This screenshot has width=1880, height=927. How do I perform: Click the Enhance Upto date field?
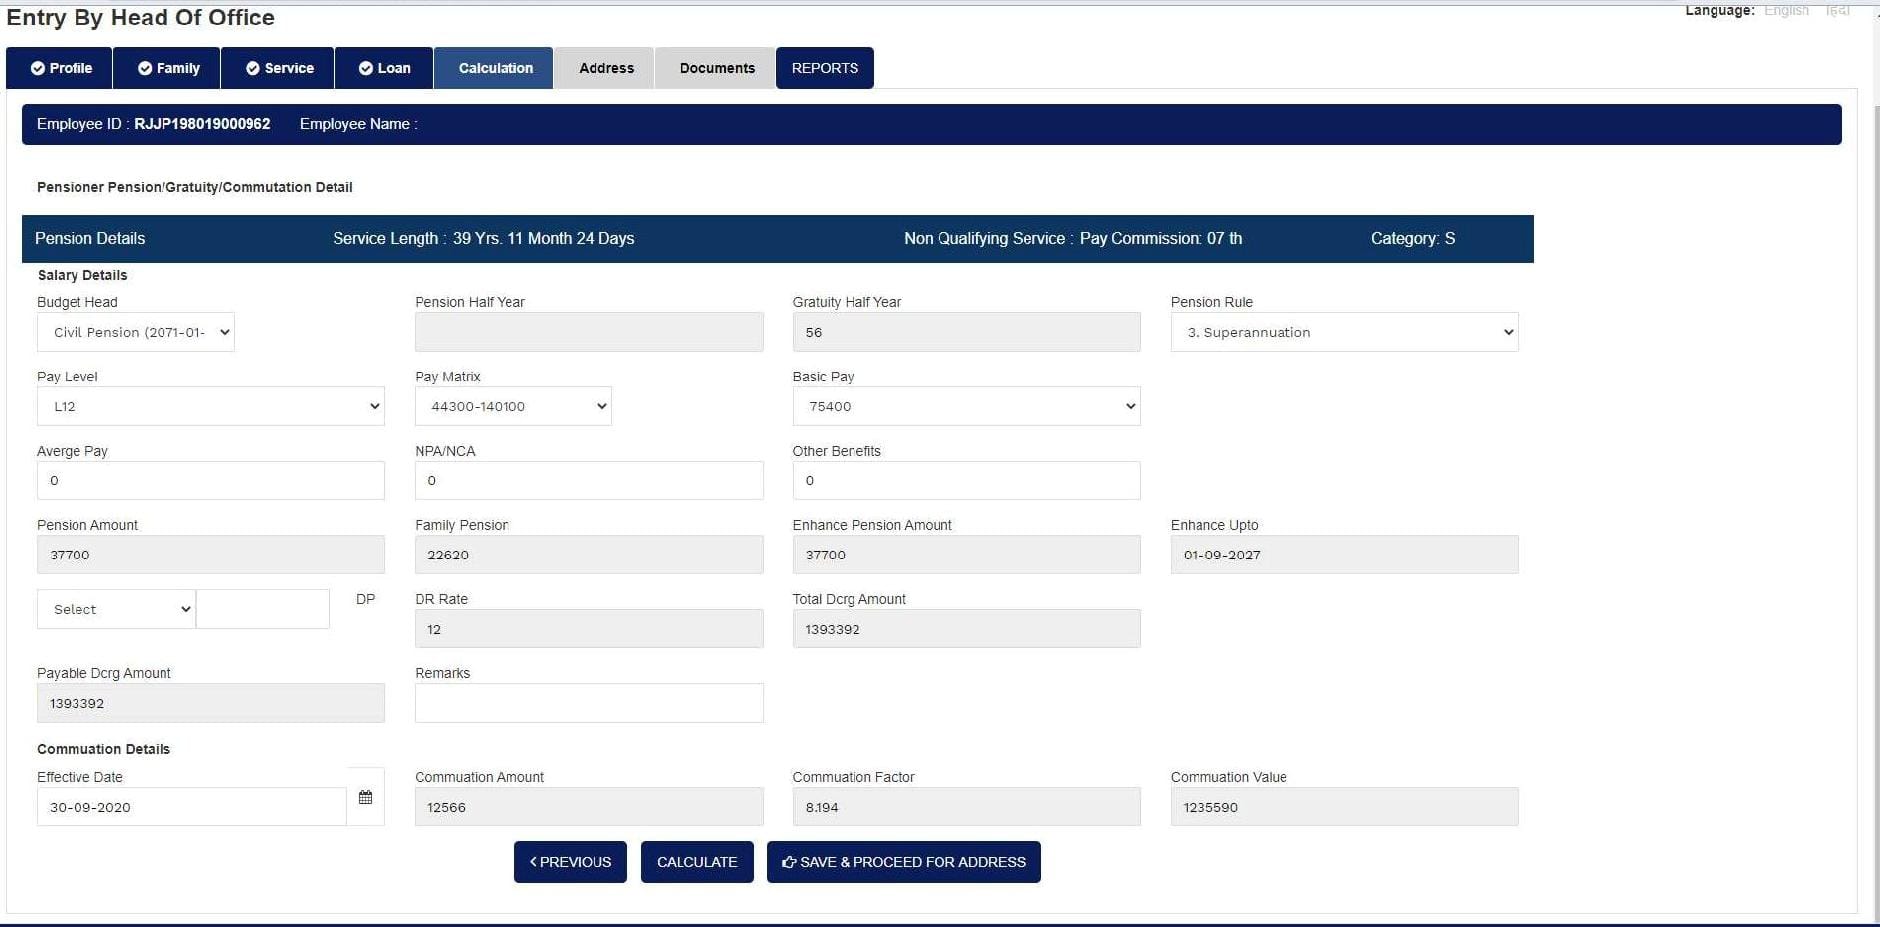(x=1345, y=554)
